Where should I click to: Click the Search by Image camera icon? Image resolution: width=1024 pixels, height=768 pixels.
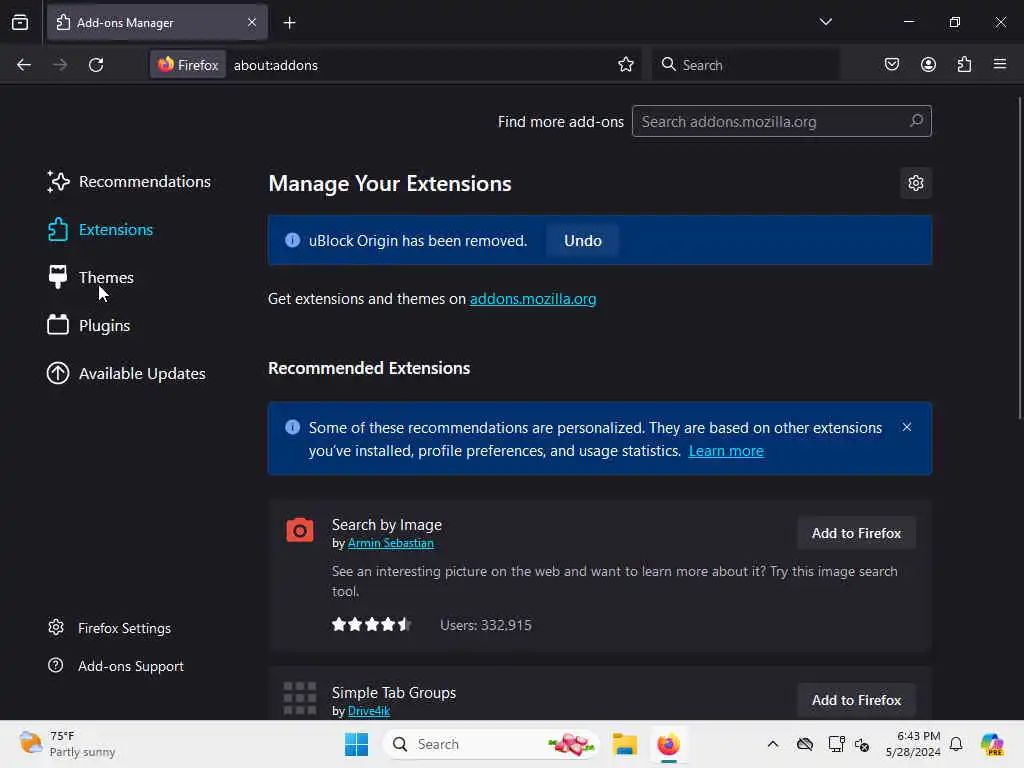[300, 530]
